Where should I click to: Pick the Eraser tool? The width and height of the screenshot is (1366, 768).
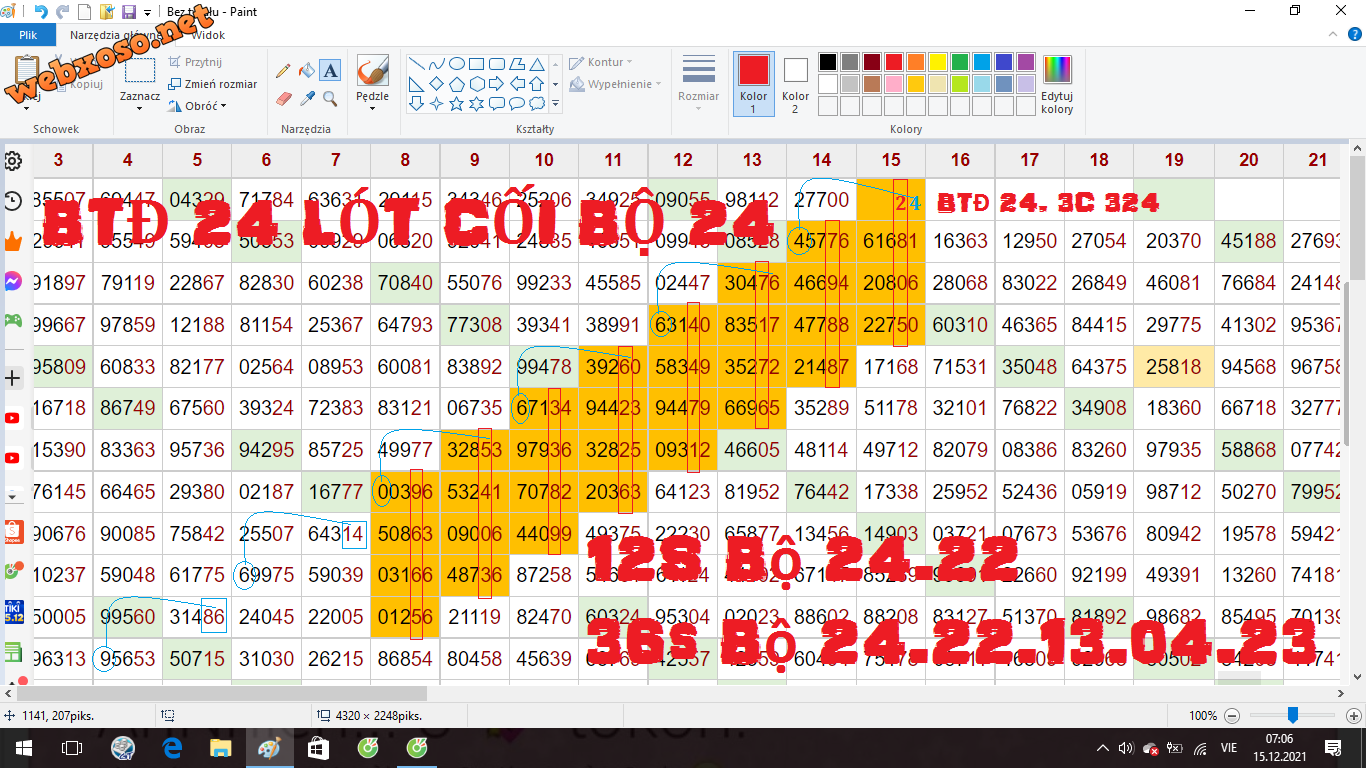(283, 98)
